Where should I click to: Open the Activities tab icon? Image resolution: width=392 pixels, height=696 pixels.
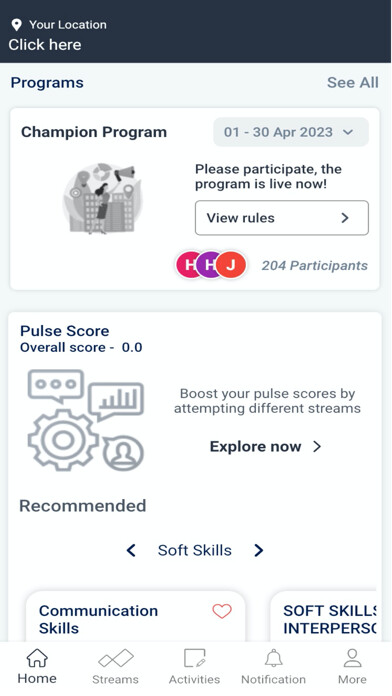click(194, 658)
